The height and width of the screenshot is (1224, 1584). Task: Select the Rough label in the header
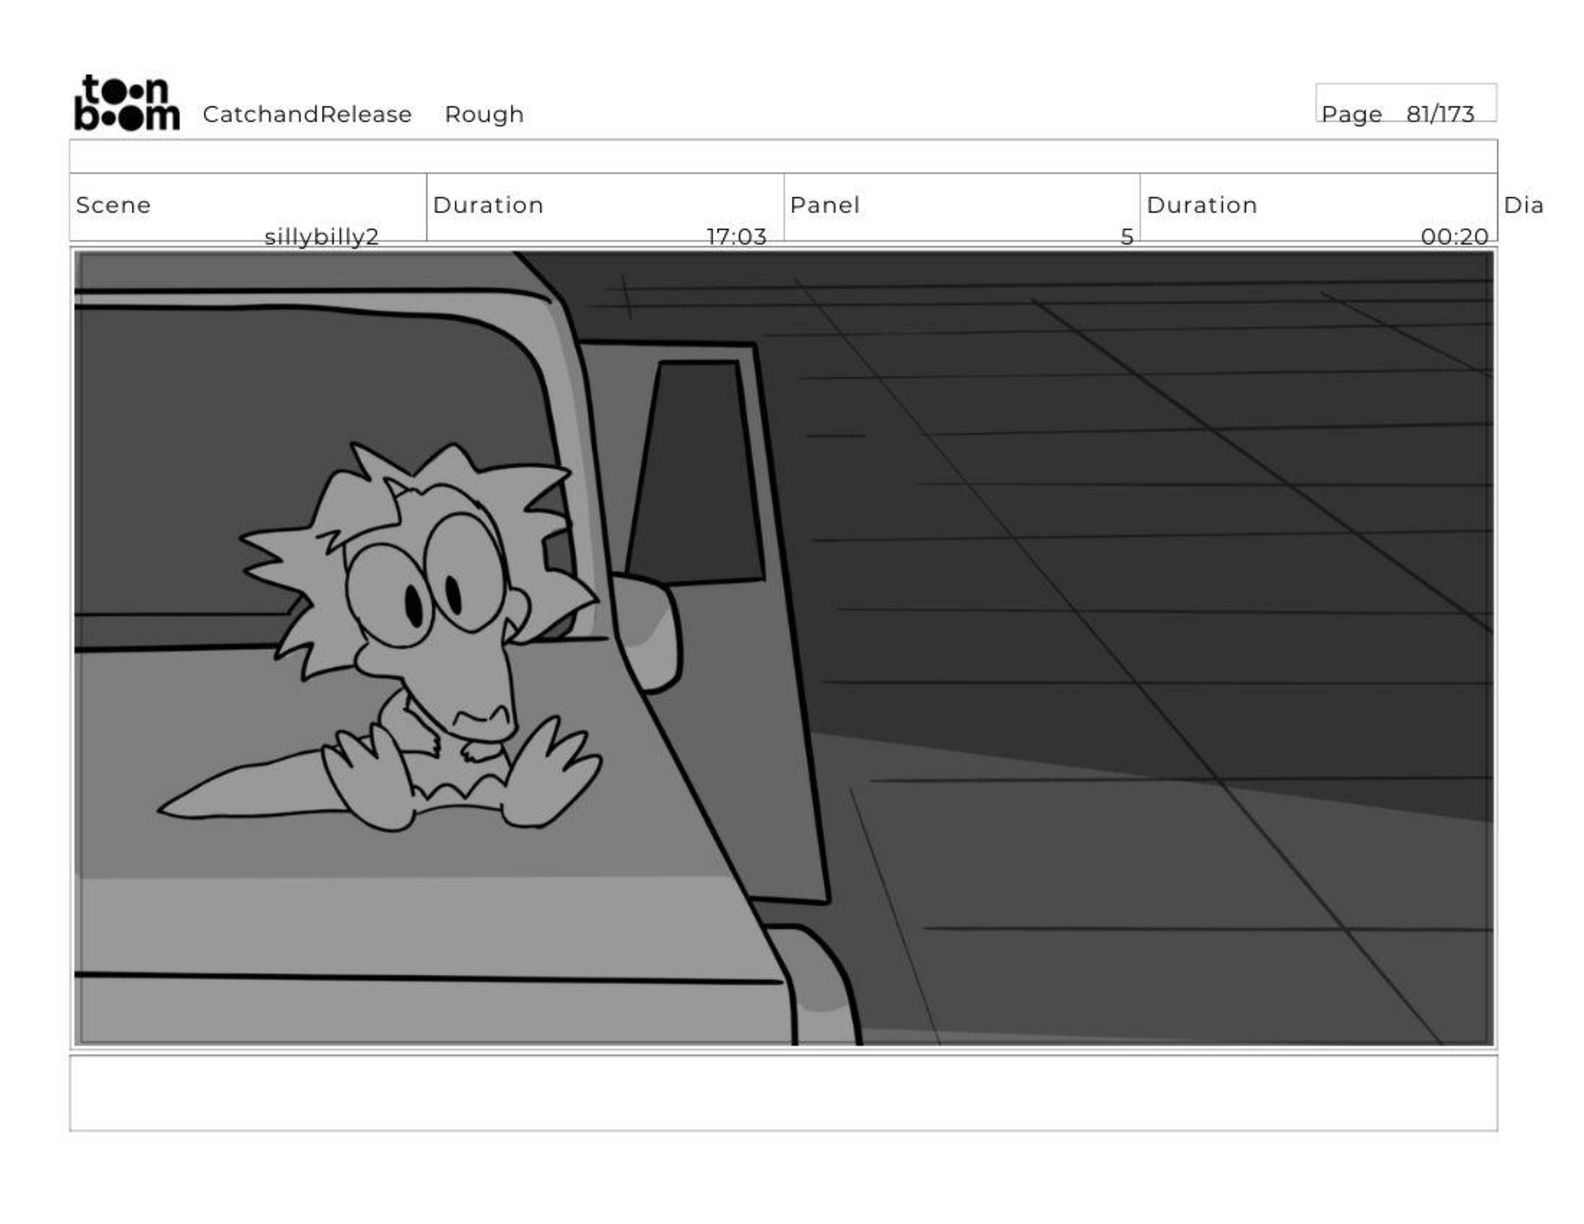click(484, 115)
